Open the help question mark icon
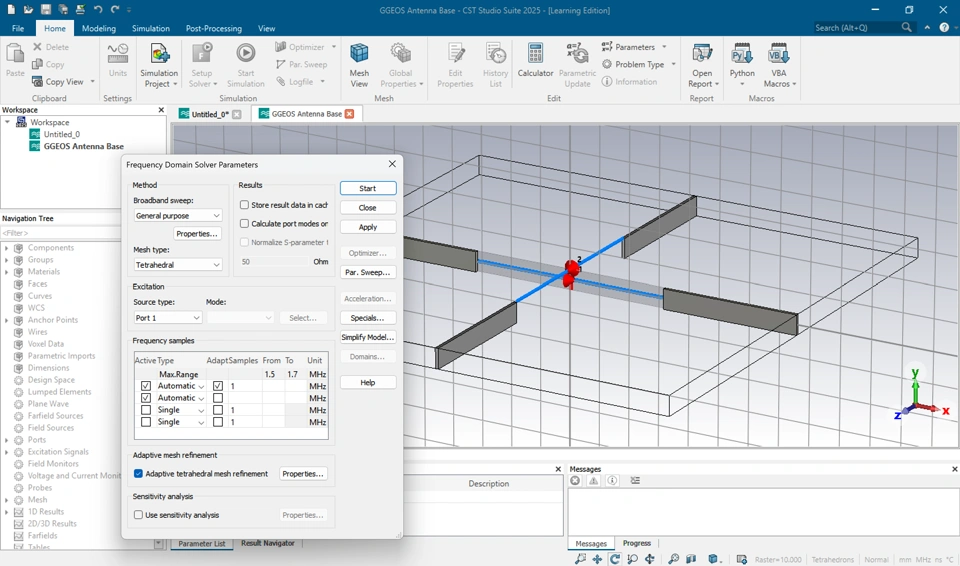Viewport: 960px width, 566px height. (944, 28)
